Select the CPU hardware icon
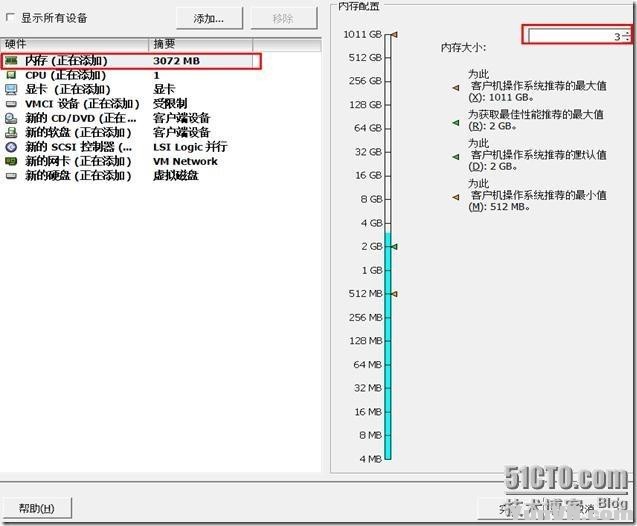This screenshot has width=637, height=526. (11, 75)
